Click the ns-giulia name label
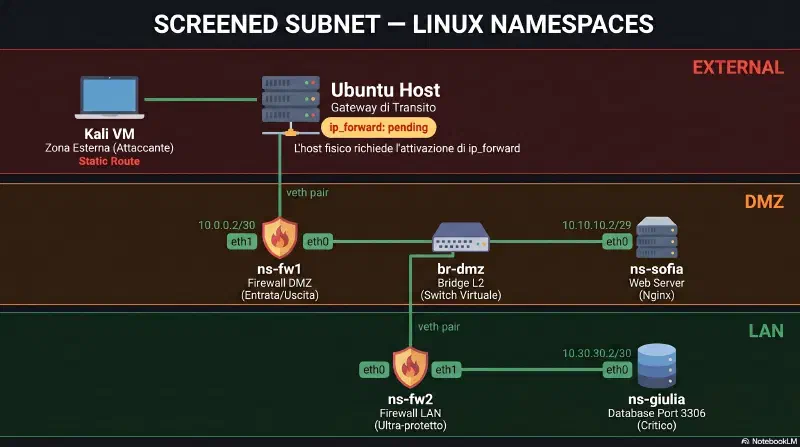Image resolution: width=800 pixels, height=447 pixels. [657, 399]
